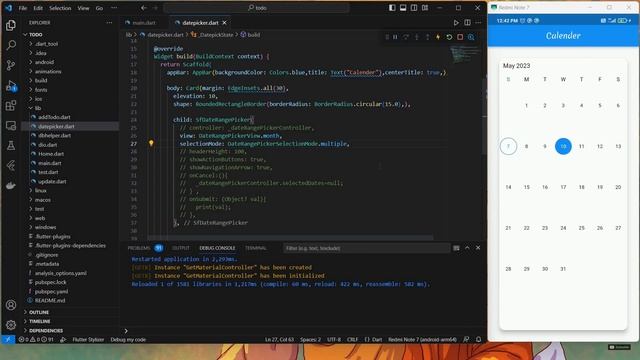This screenshot has height=360, width=640.
Task: Open the View menu
Action: pos(83,8)
